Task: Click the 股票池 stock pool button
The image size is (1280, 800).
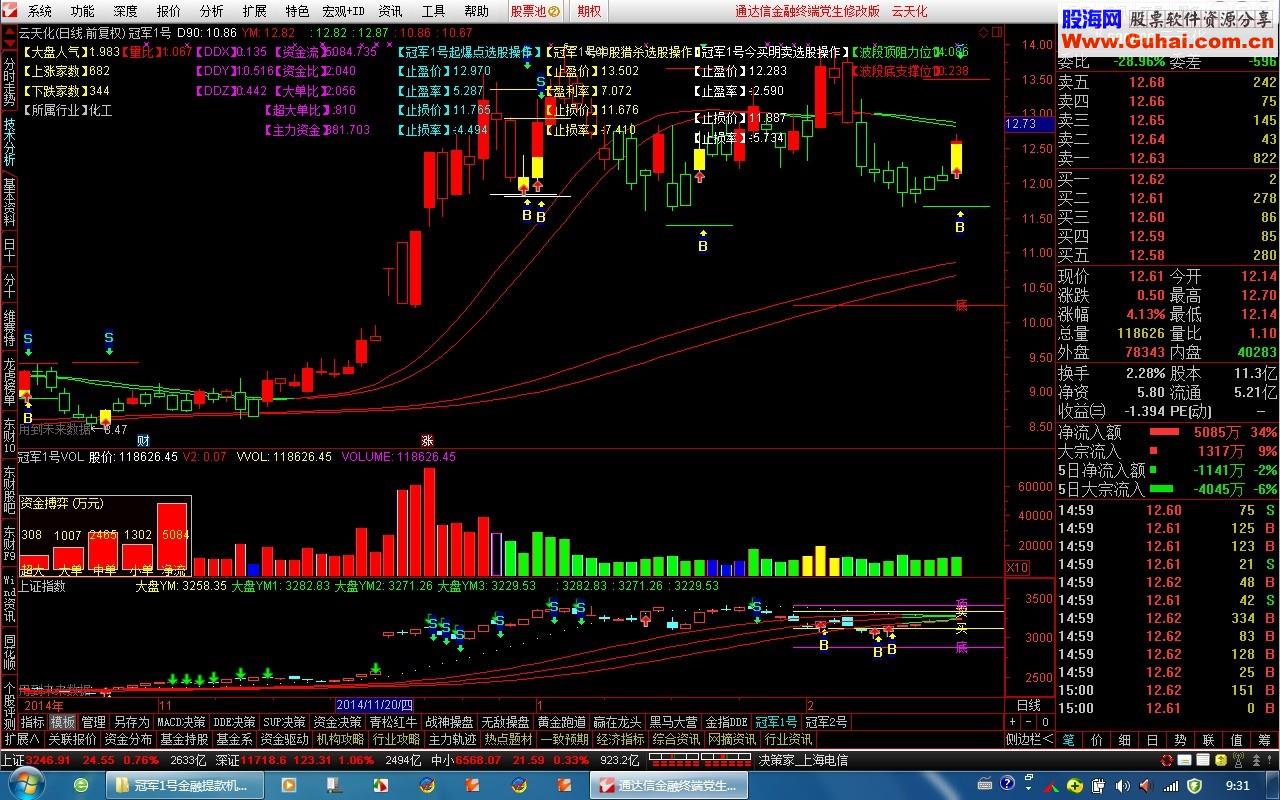Action: 535,11
